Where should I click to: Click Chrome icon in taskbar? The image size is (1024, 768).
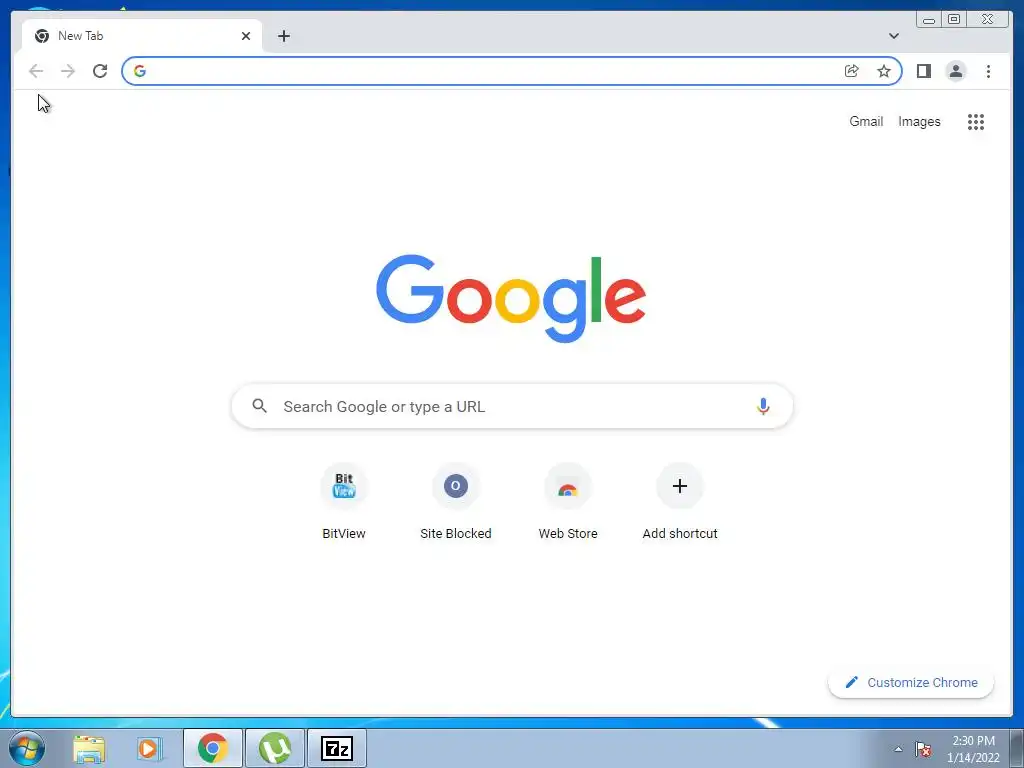(x=213, y=748)
